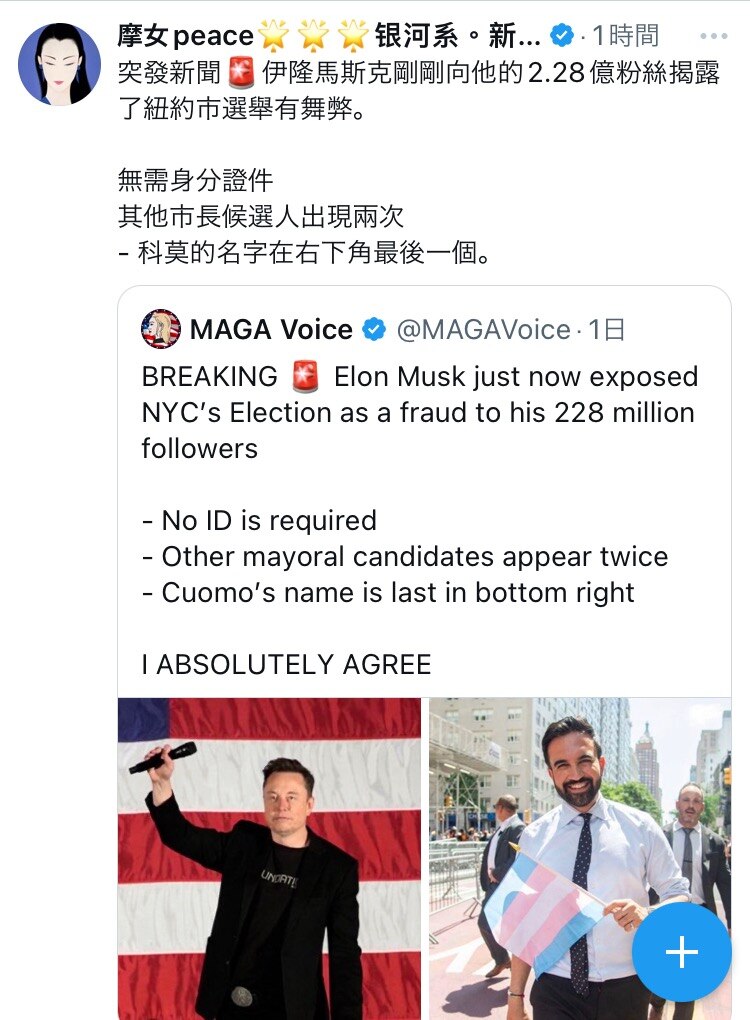Tap the MAGA Voice blue verified checkmark
The width and height of the screenshot is (750, 1020).
(374, 329)
